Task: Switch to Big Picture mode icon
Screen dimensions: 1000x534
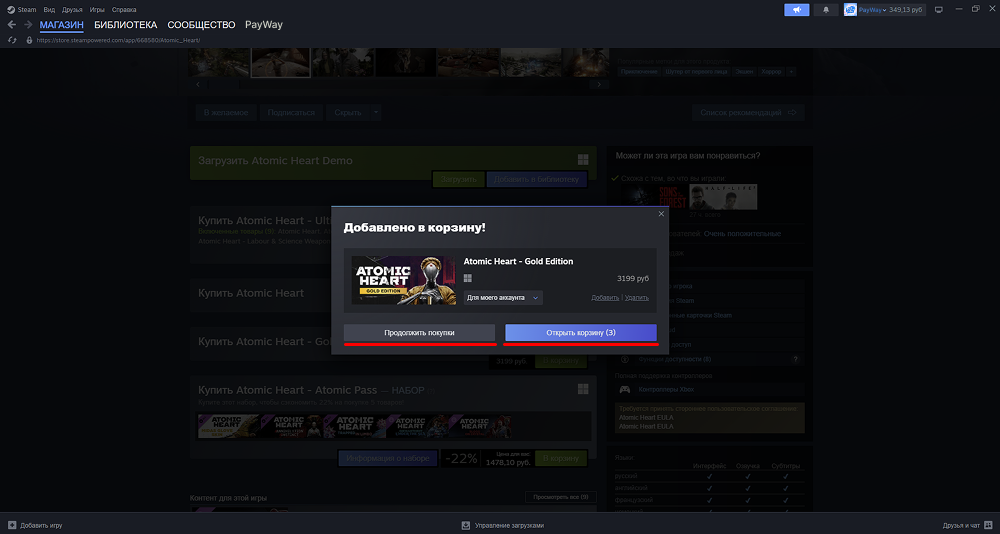Action: coord(938,10)
